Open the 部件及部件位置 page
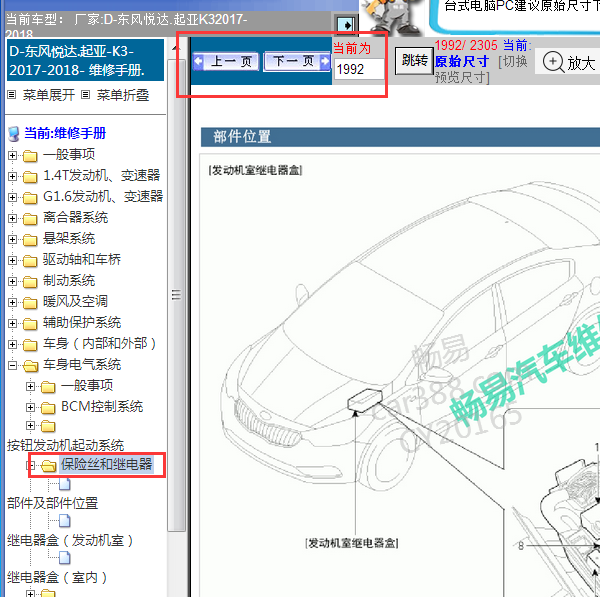The width and height of the screenshot is (600, 597). pos(52,503)
